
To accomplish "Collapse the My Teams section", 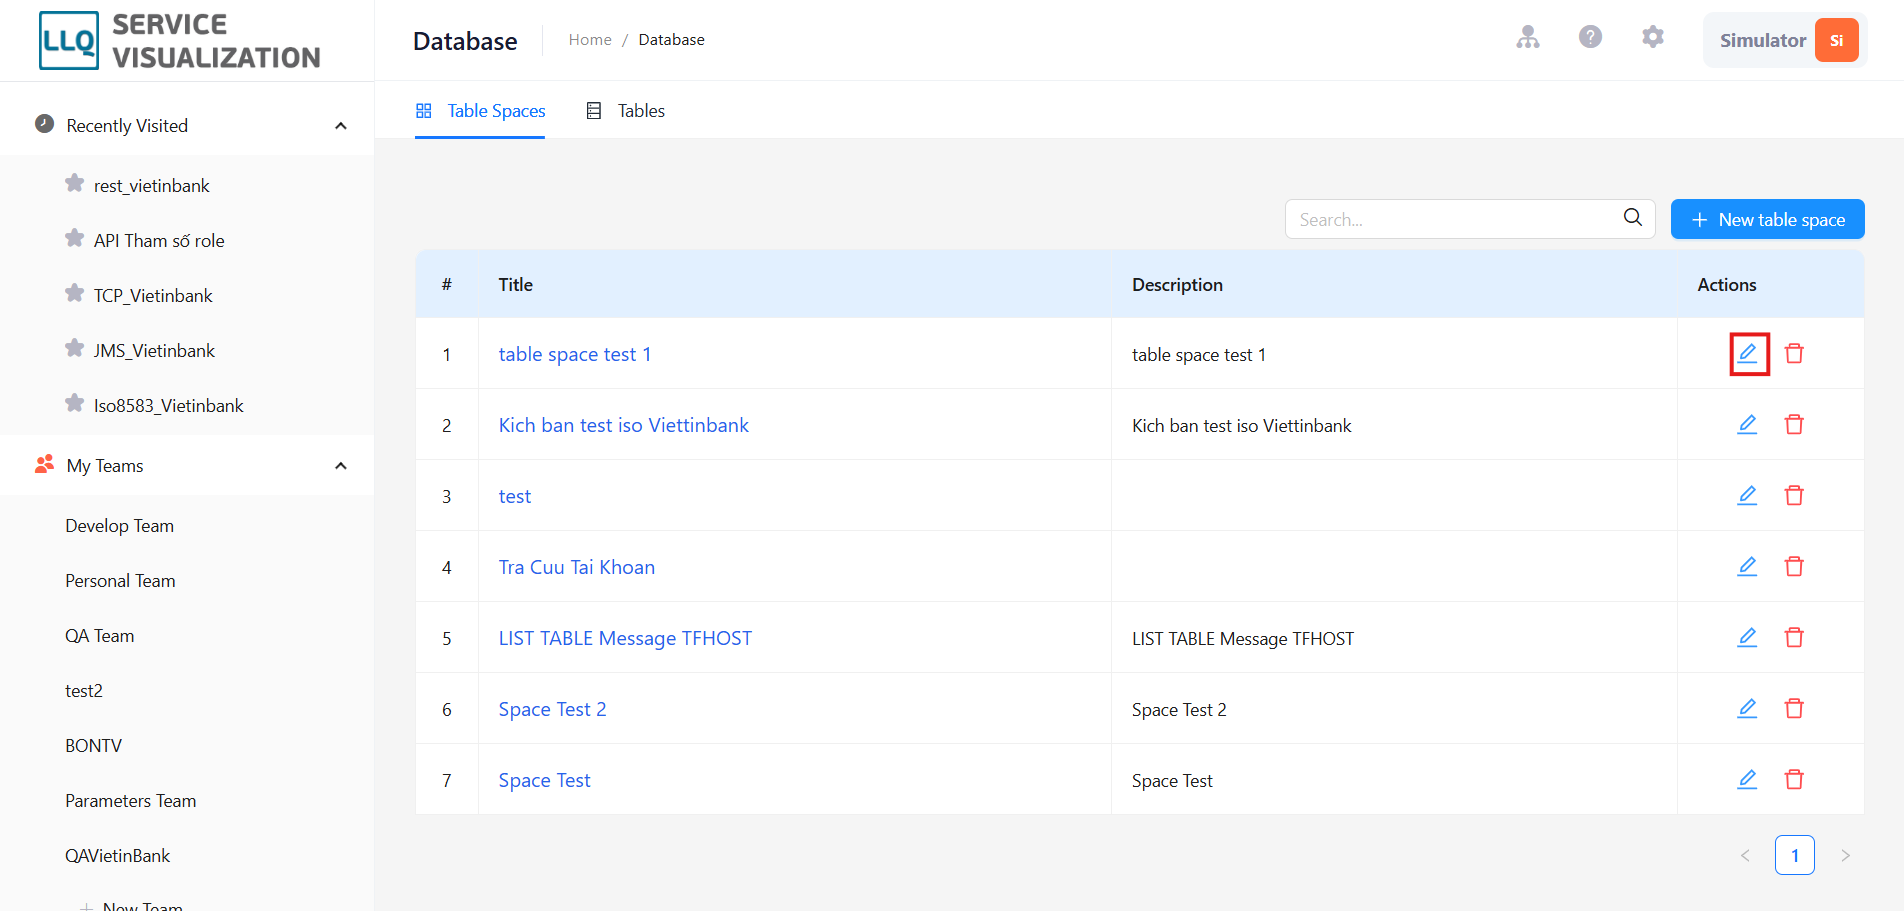I will coord(340,466).
